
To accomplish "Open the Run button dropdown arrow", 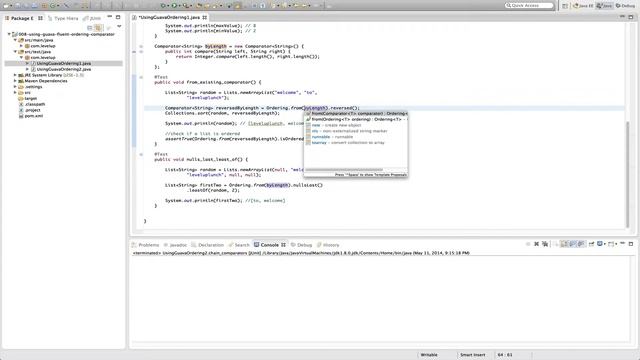I will pyautogui.click(x=179, y=6).
